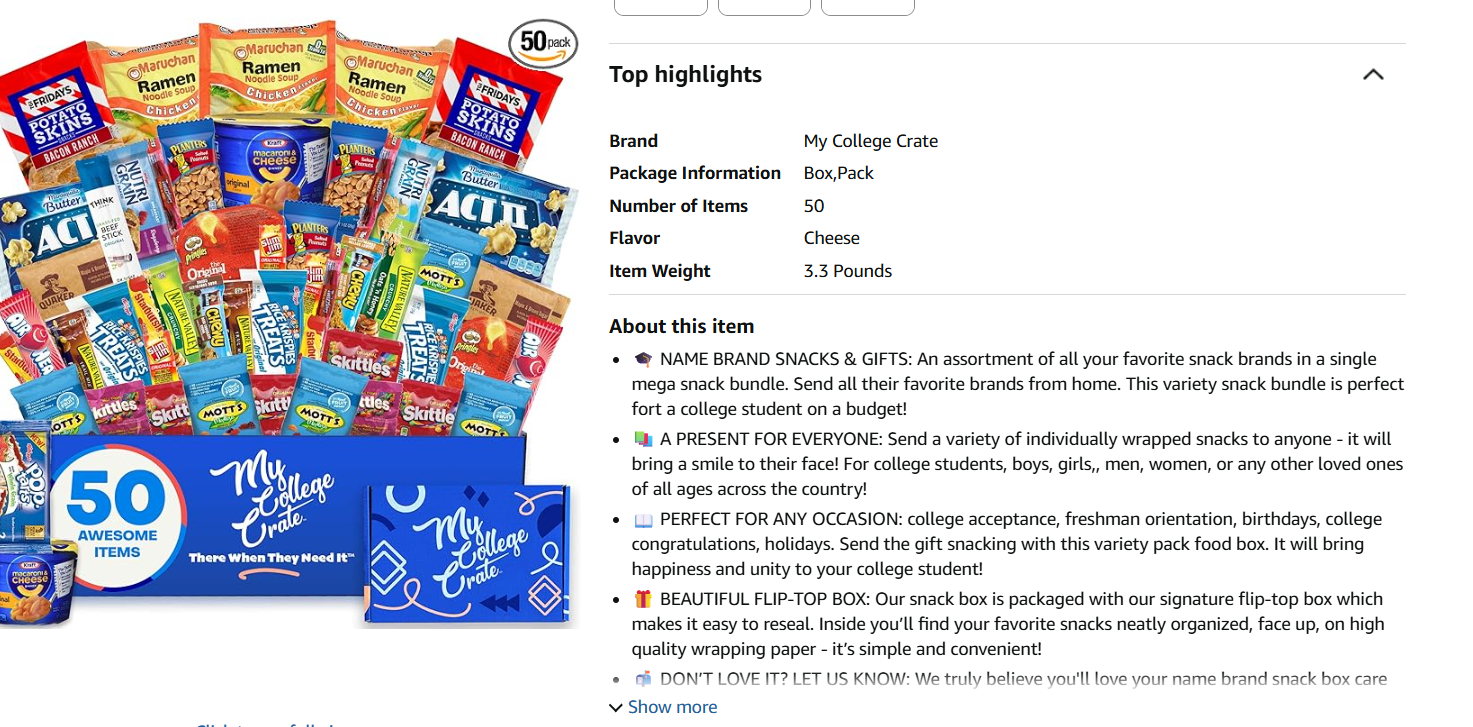
Task: Click the books emoji beside A PRESENT FOR EVERYONE
Action: tap(643, 439)
